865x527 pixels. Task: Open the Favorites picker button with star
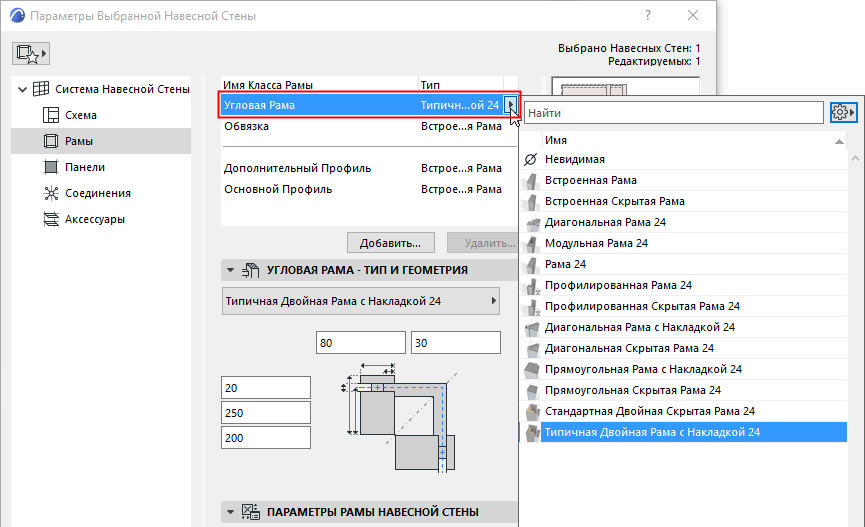tap(31, 54)
